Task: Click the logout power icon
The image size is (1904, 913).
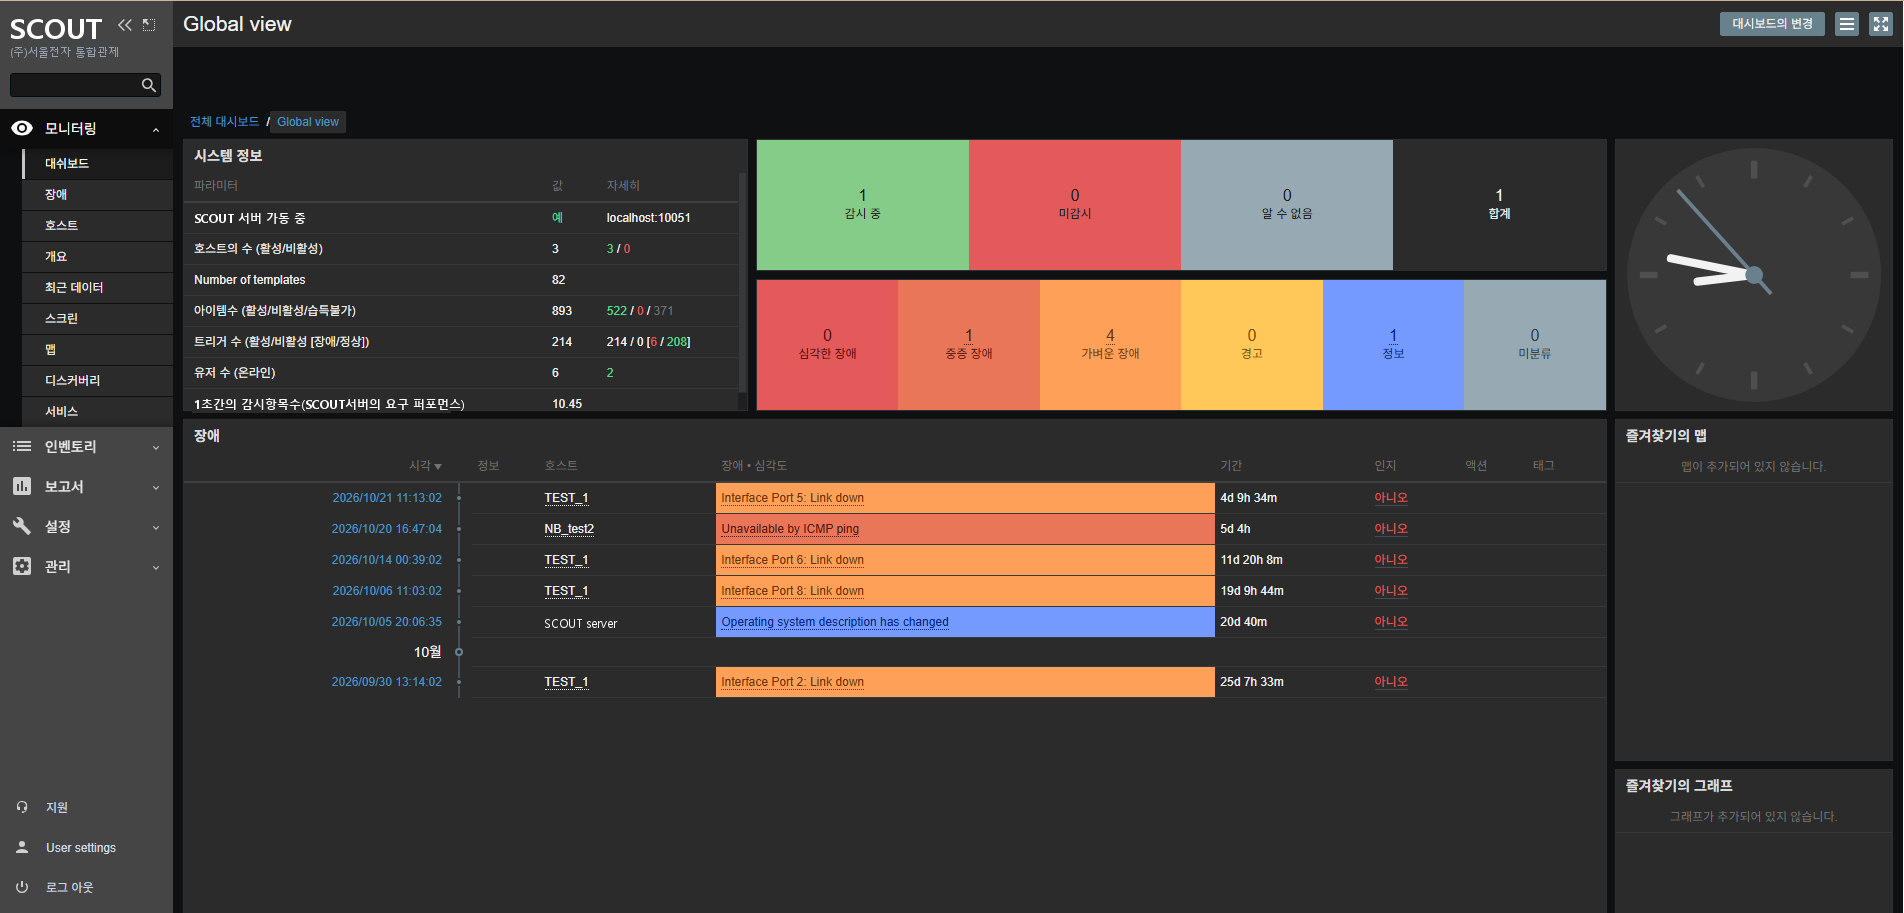Action: (x=22, y=887)
